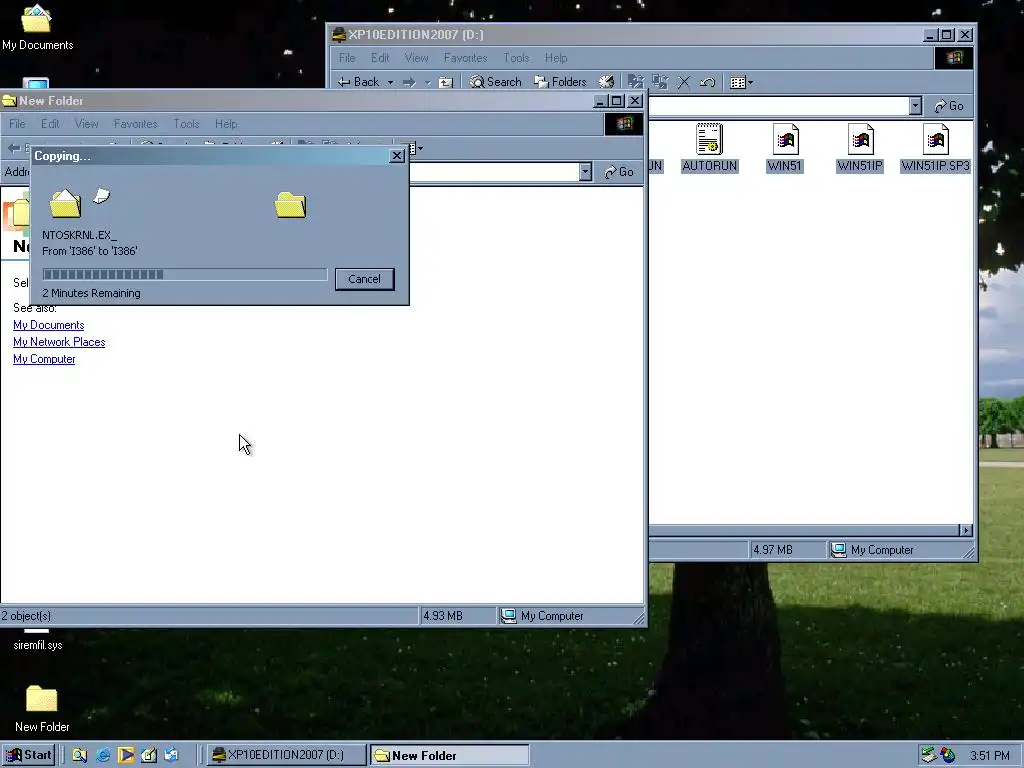Open Favorites menu in New Folder window
Screen dimensions: 1024x768
click(135, 124)
